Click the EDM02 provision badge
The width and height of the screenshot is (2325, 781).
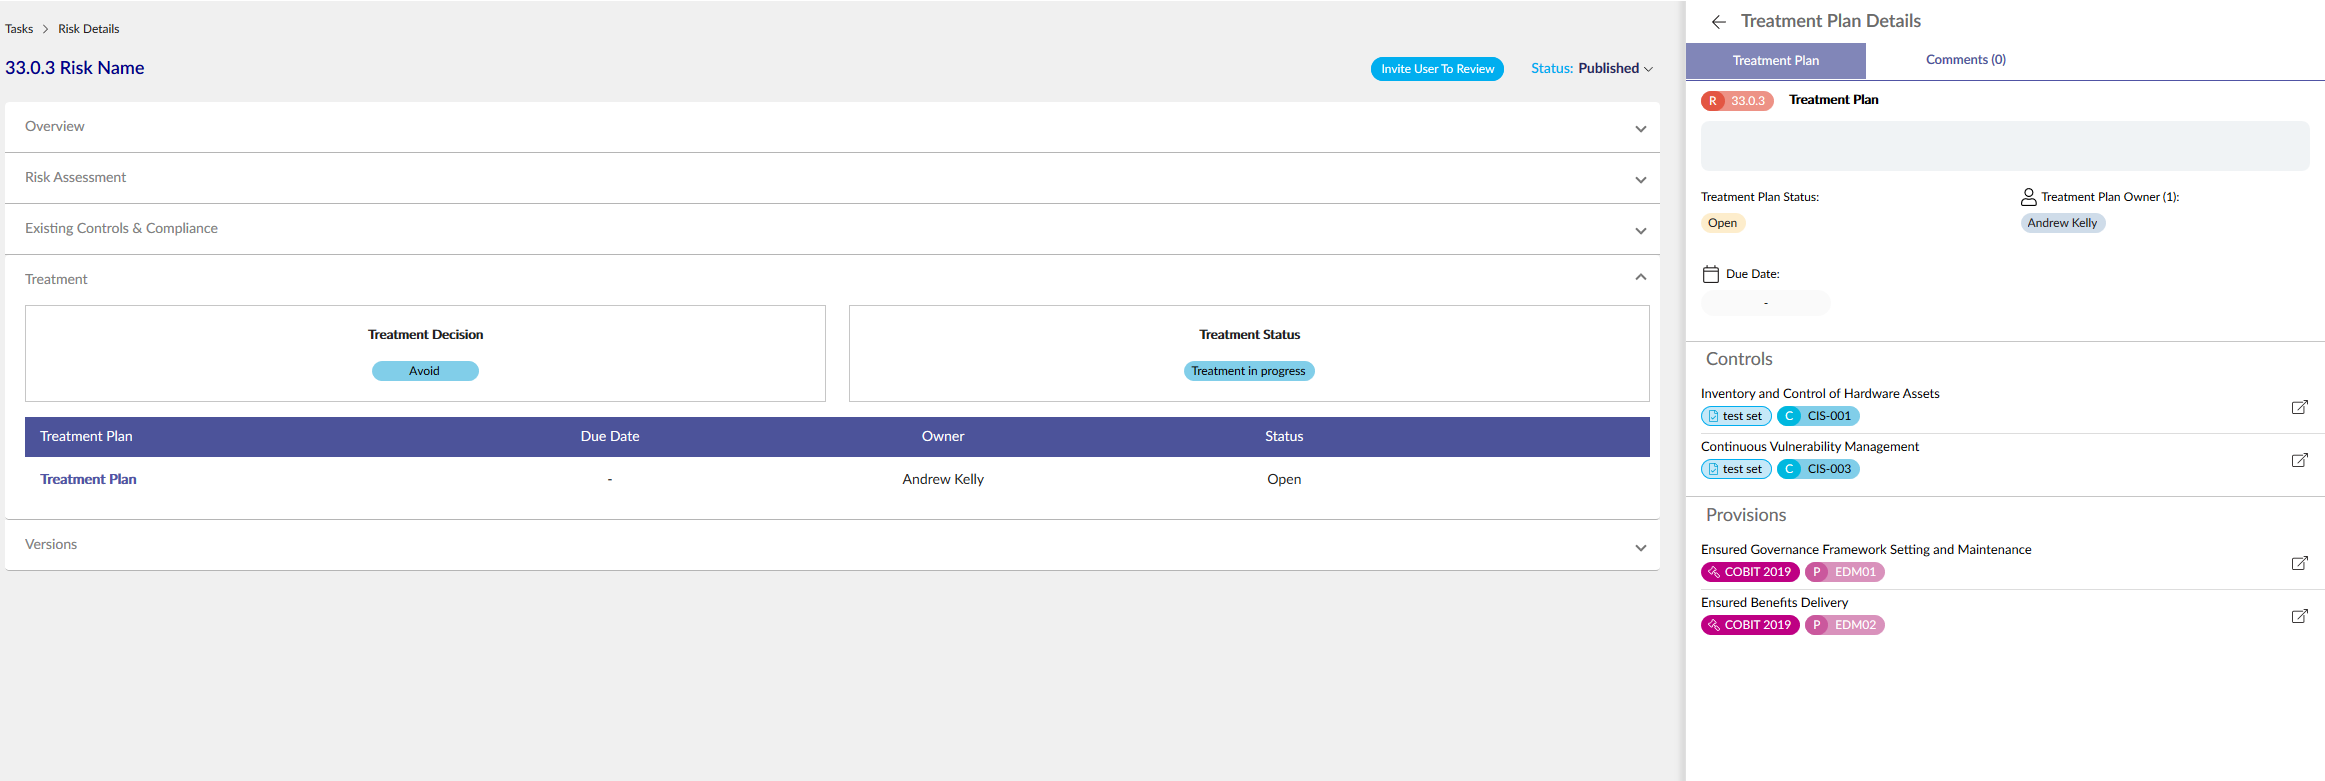1845,625
